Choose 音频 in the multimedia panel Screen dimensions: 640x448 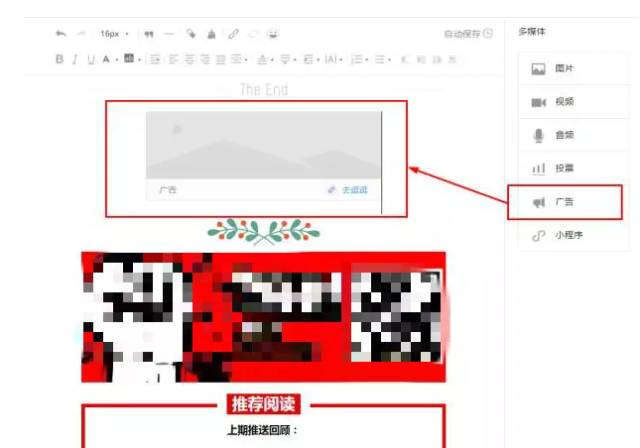(x=565, y=135)
